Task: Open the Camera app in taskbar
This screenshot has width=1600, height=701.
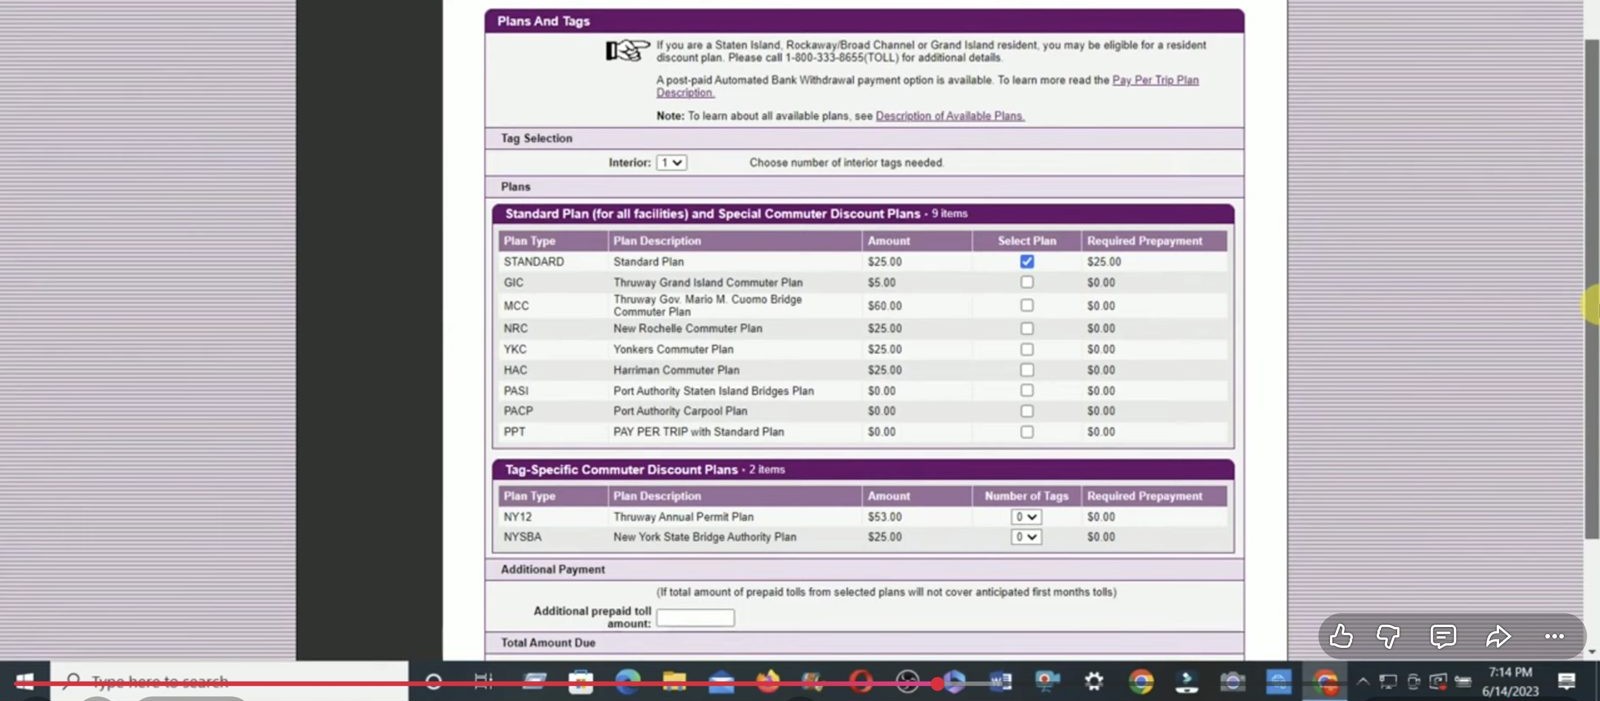Action: pyautogui.click(x=1233, y=682)
